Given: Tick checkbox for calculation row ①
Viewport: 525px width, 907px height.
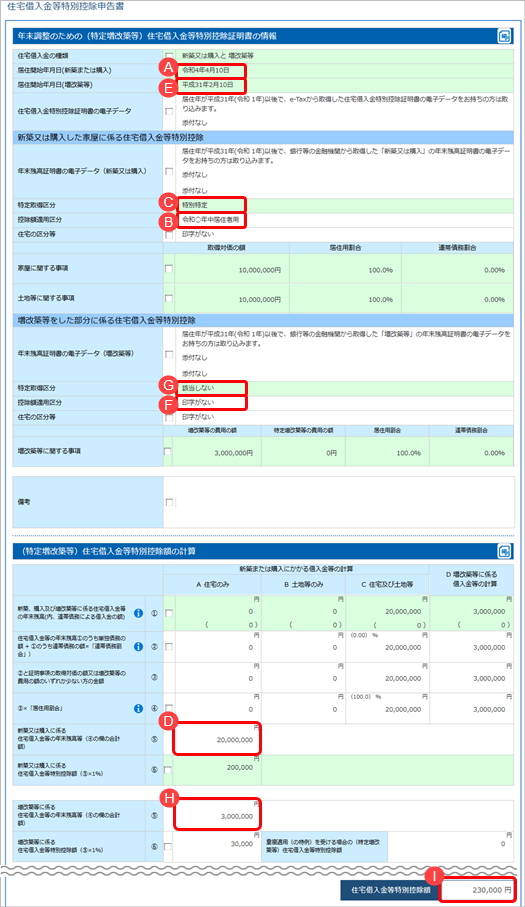Looking at the screenshot, I should tap(169, 613).
